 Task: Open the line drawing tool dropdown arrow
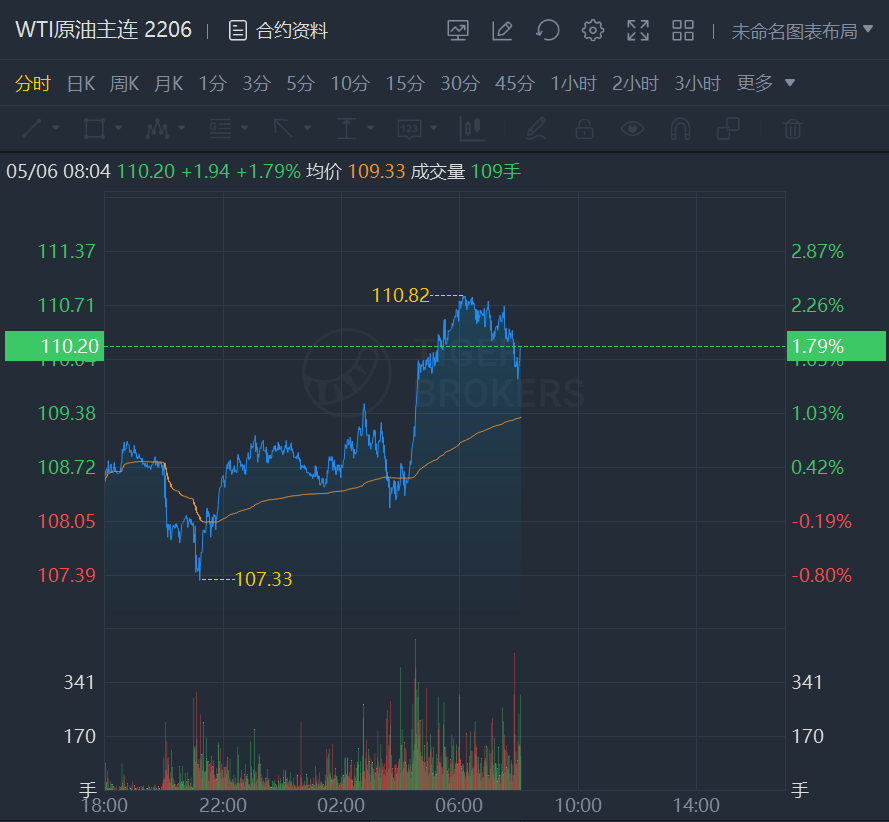coord(55,129)
